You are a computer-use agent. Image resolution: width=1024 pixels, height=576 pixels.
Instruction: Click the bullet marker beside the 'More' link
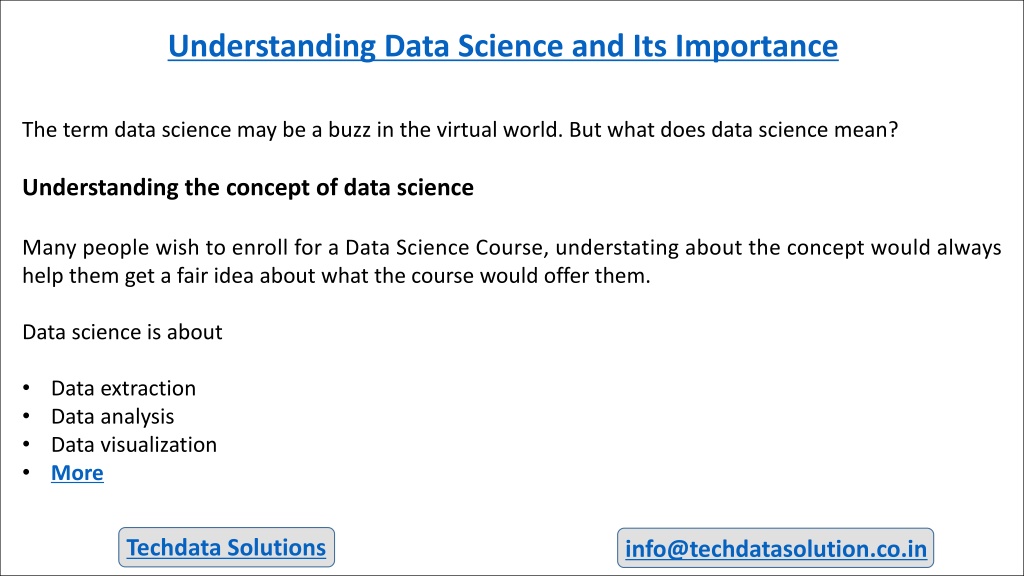point(26,472)
